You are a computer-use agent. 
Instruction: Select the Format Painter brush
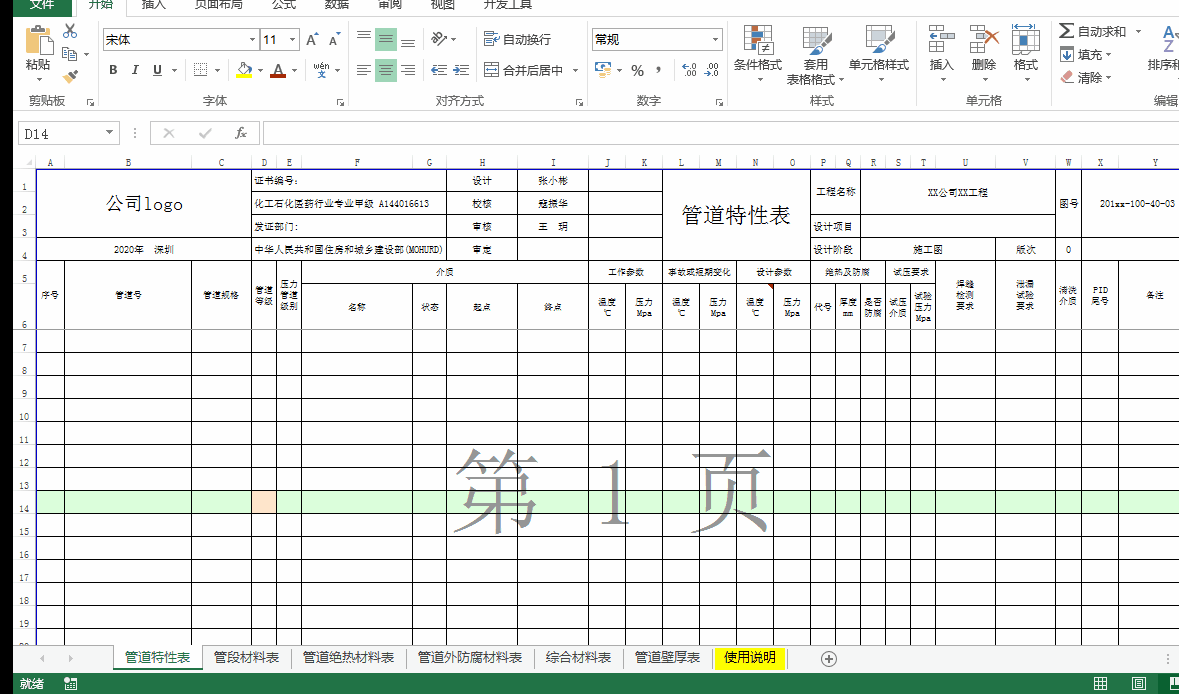point(70,76)
